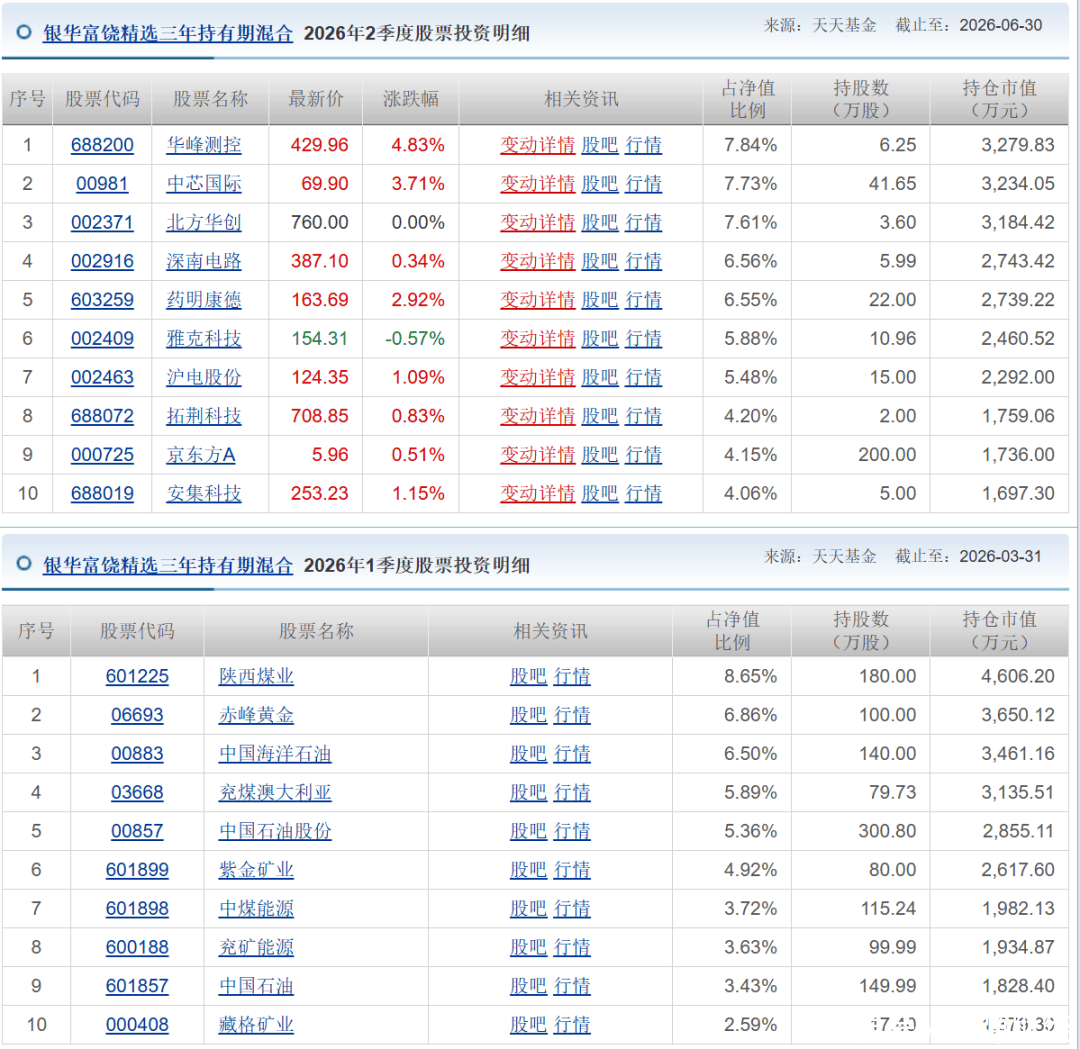The height and width of the screenshot is (1049, 1080).
Task: Open 股吧 for 华峰测控 row
Action: point(600,145)
